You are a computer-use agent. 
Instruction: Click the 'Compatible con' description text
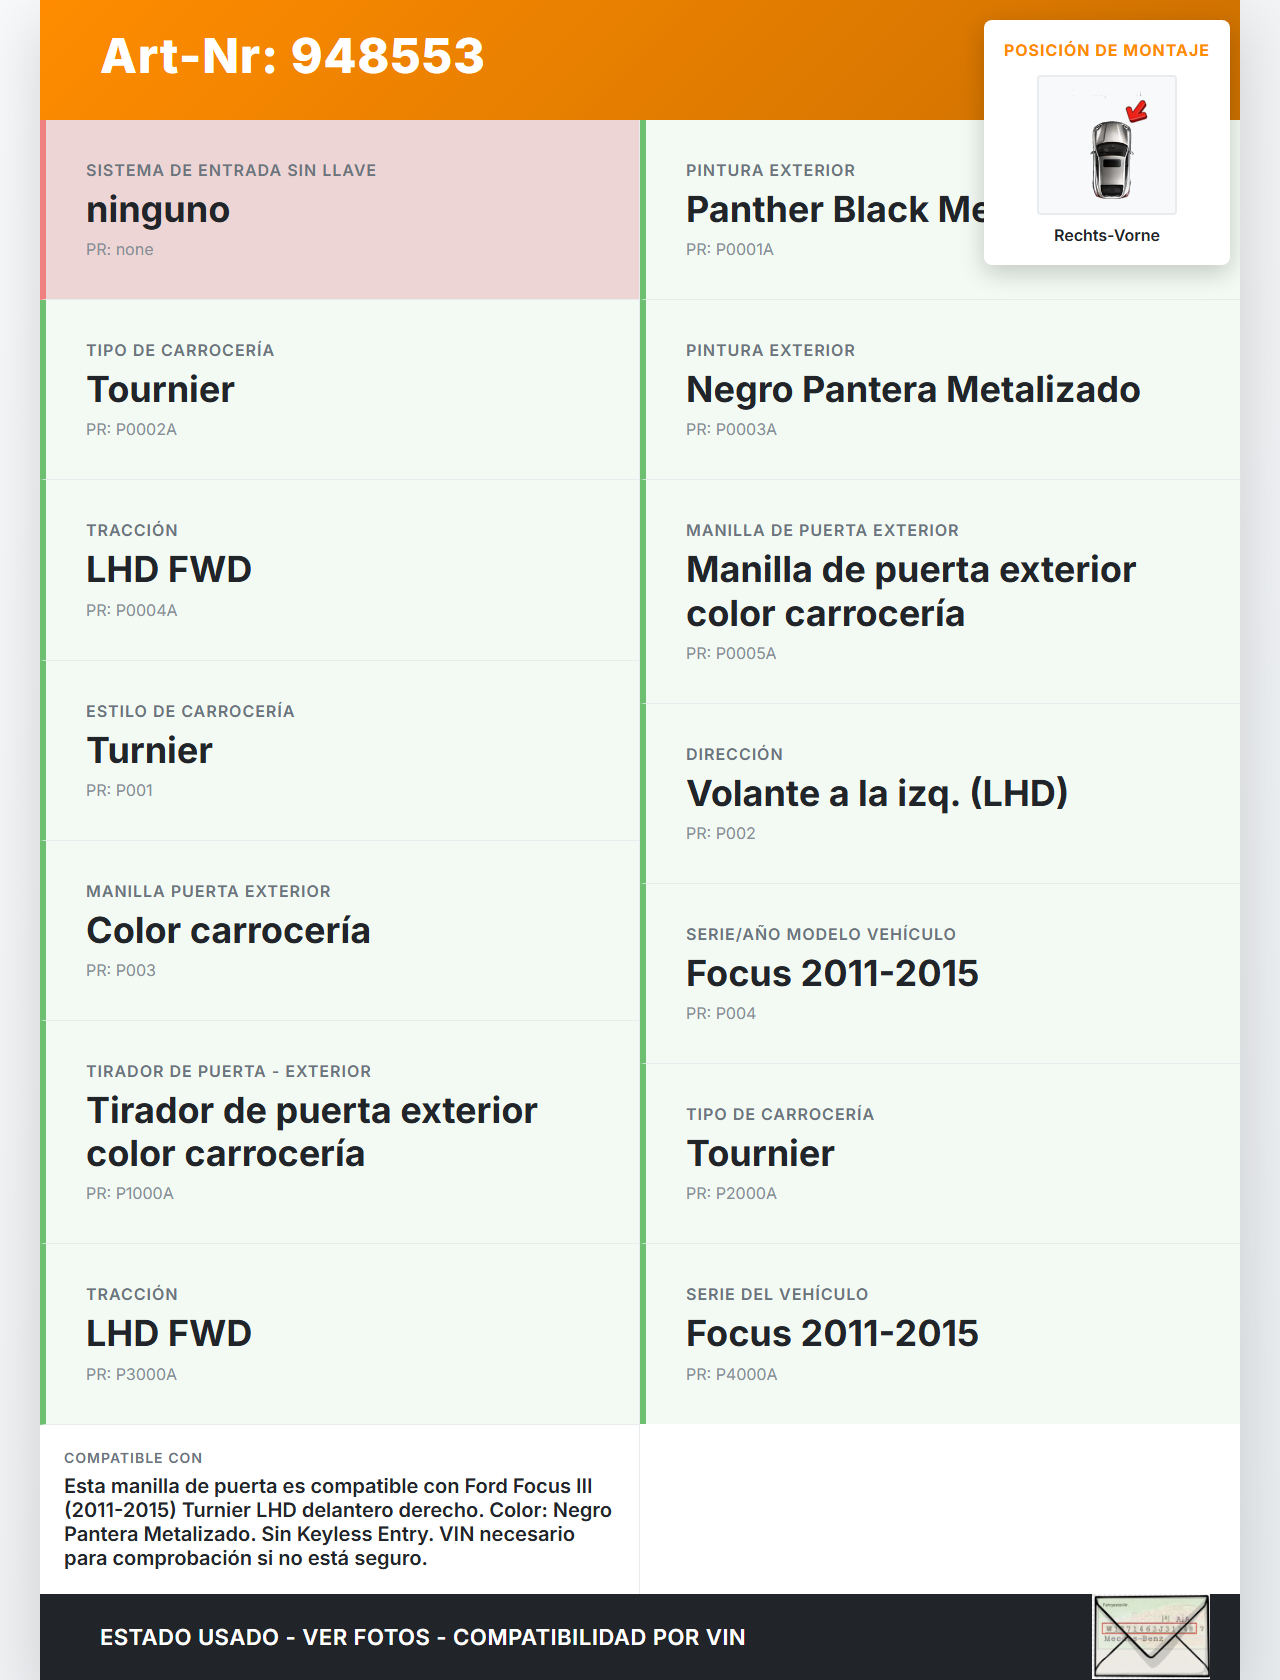338,1521
